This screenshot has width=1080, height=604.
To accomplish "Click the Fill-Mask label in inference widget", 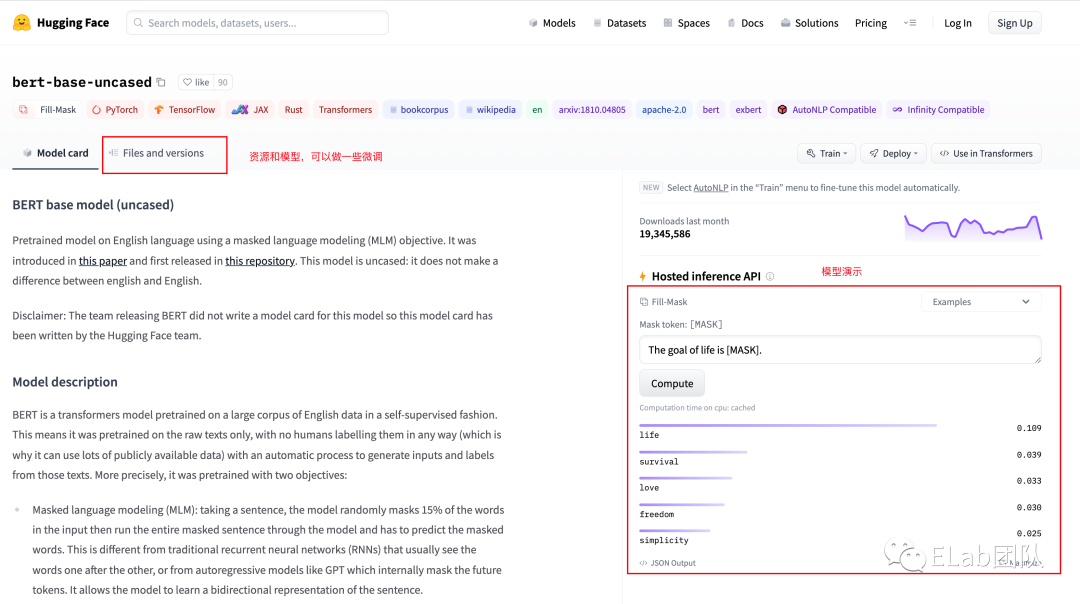I will point(663,302).
